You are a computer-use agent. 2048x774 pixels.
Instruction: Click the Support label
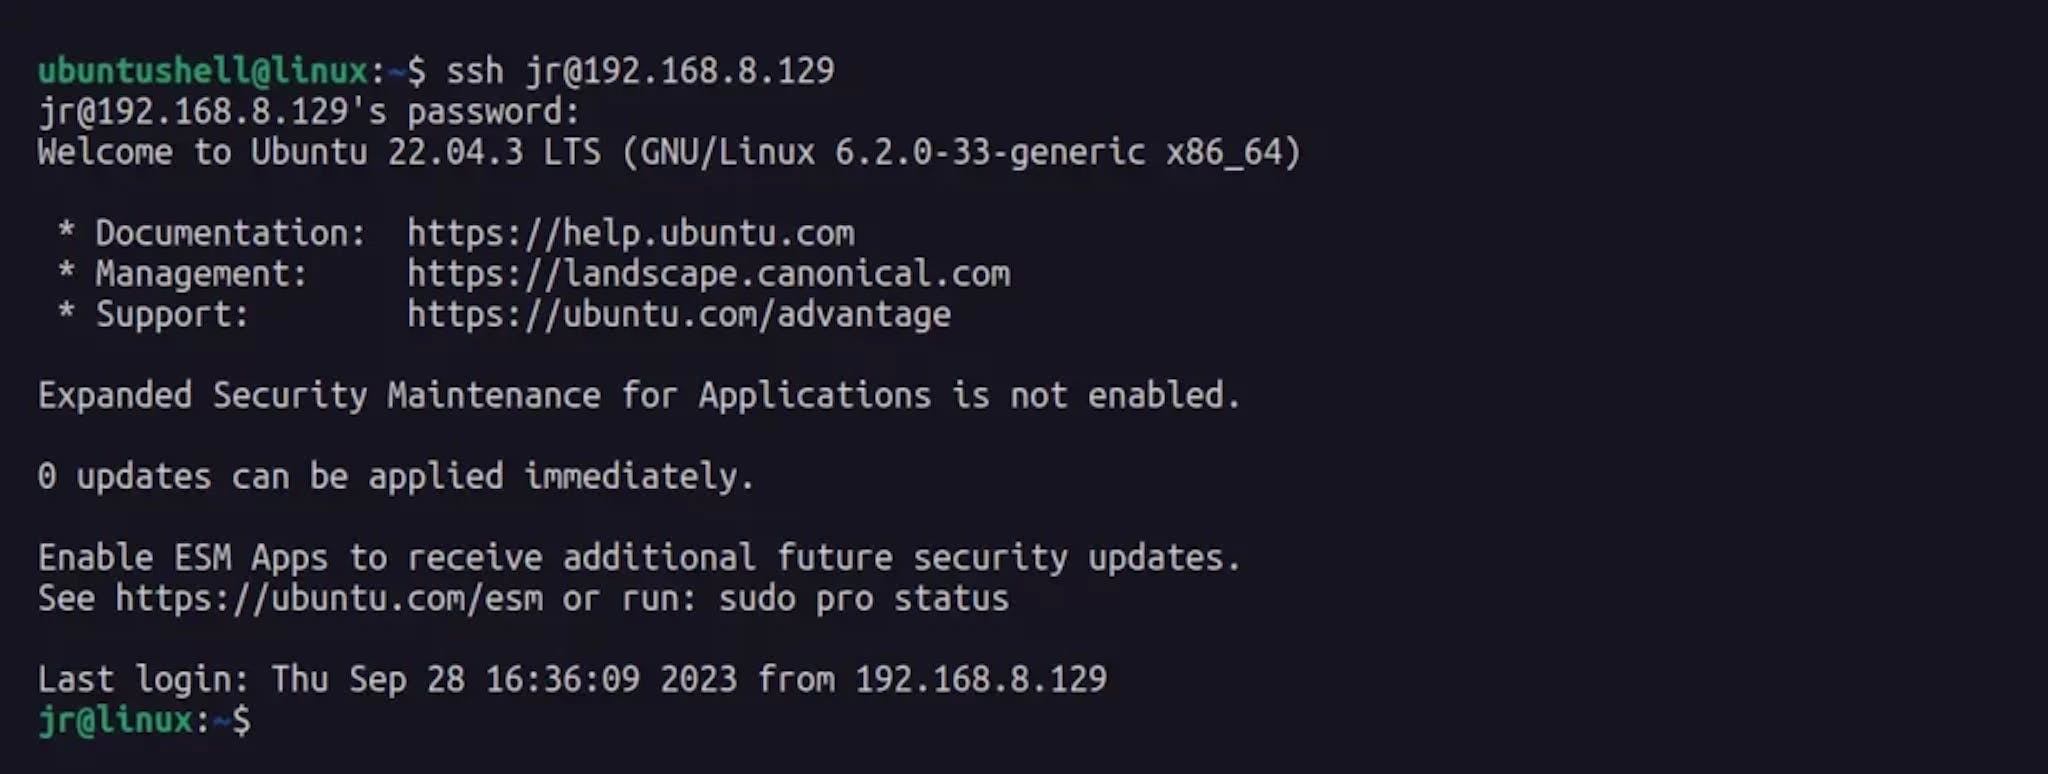click(x=171, y=315)
